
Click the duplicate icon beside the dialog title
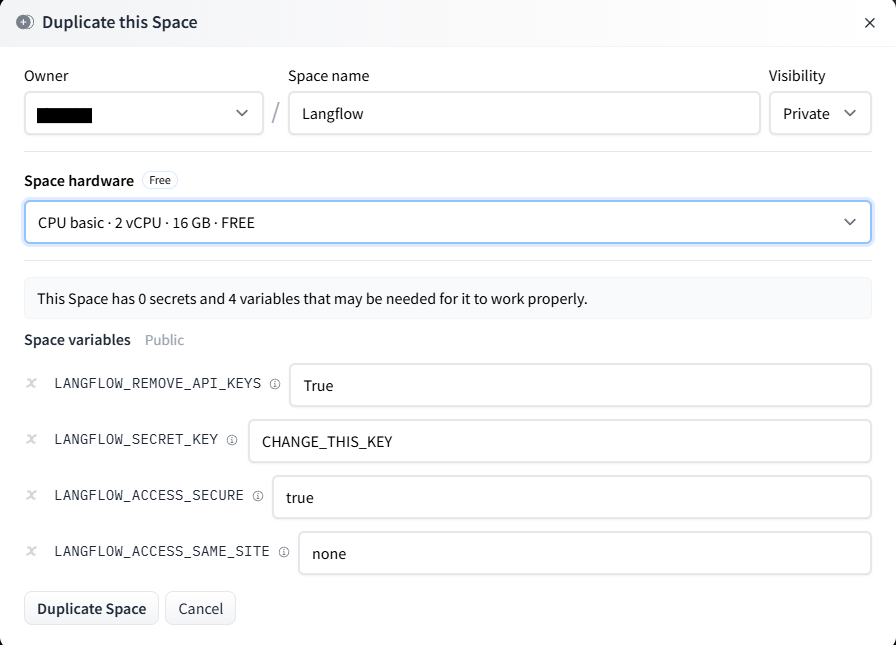coord(25,22)
